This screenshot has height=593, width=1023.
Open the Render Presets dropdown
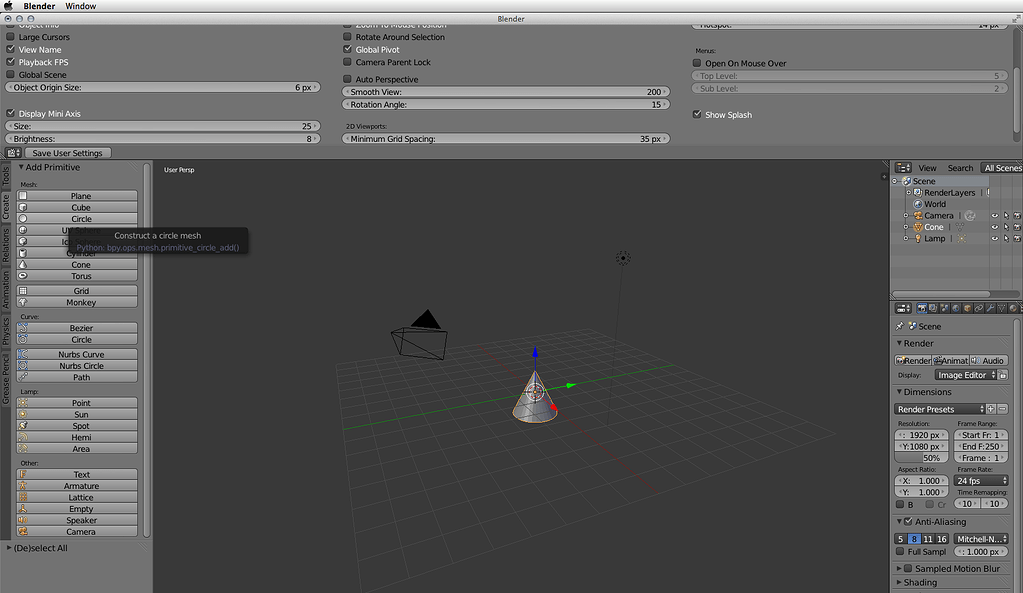point(939,409)
